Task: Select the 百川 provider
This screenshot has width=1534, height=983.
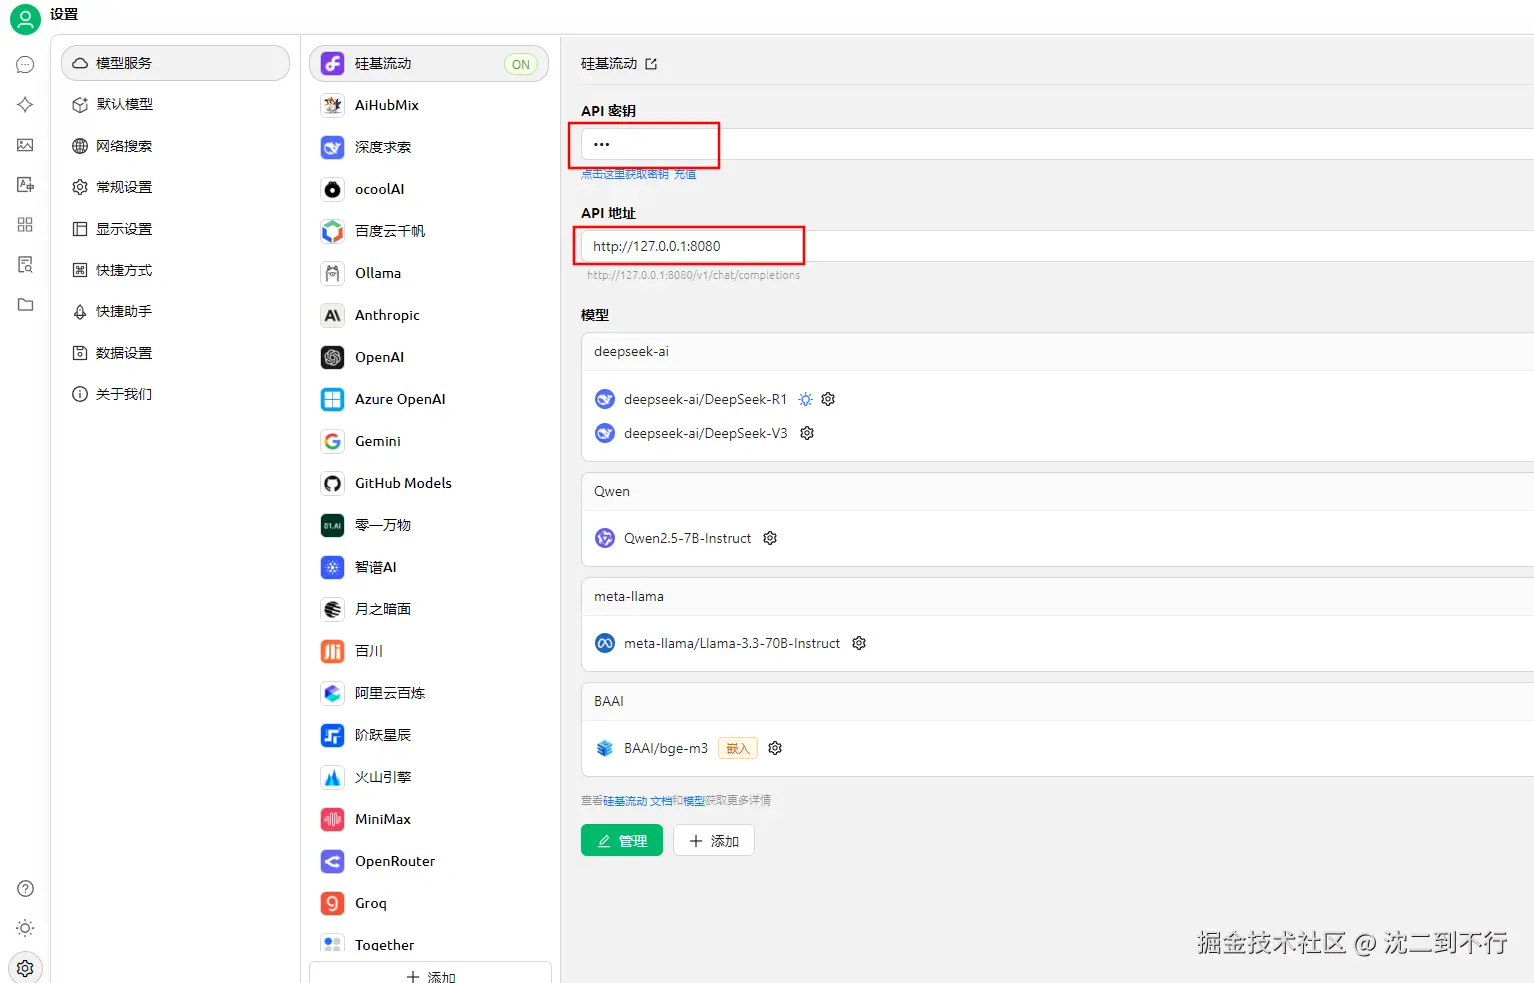Action: (429, 651)
